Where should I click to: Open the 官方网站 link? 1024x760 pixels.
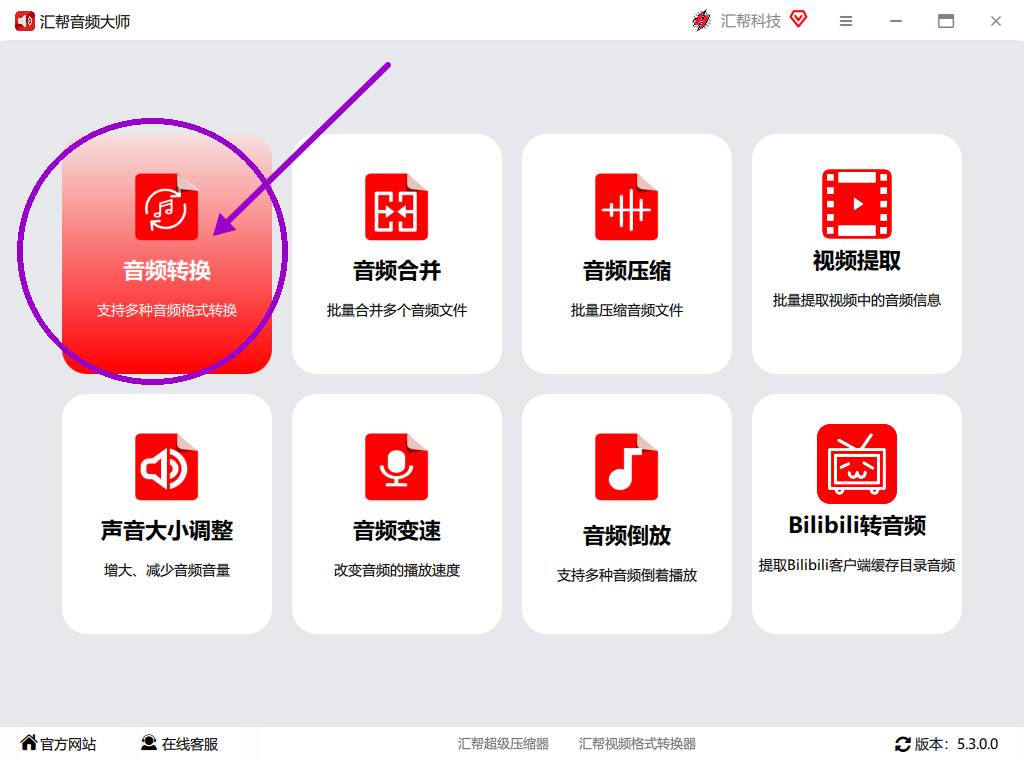coord(68,744)
